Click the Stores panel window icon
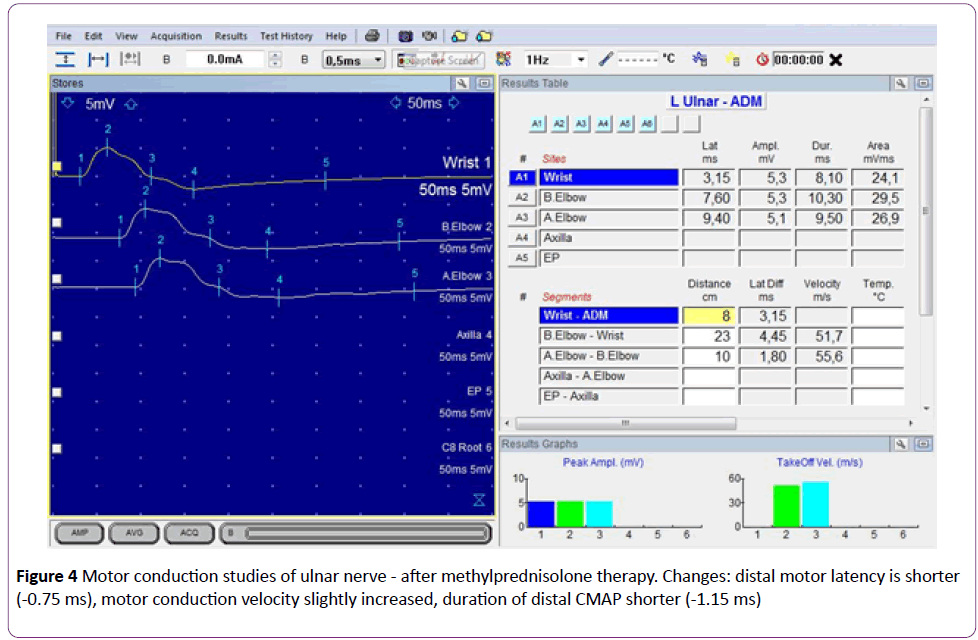 pos(485,84)
